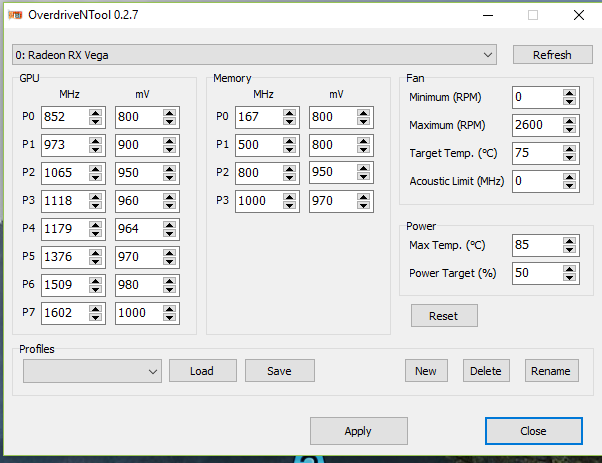Increase GPU P5 MHz with up arrow

tap(95, 253)
